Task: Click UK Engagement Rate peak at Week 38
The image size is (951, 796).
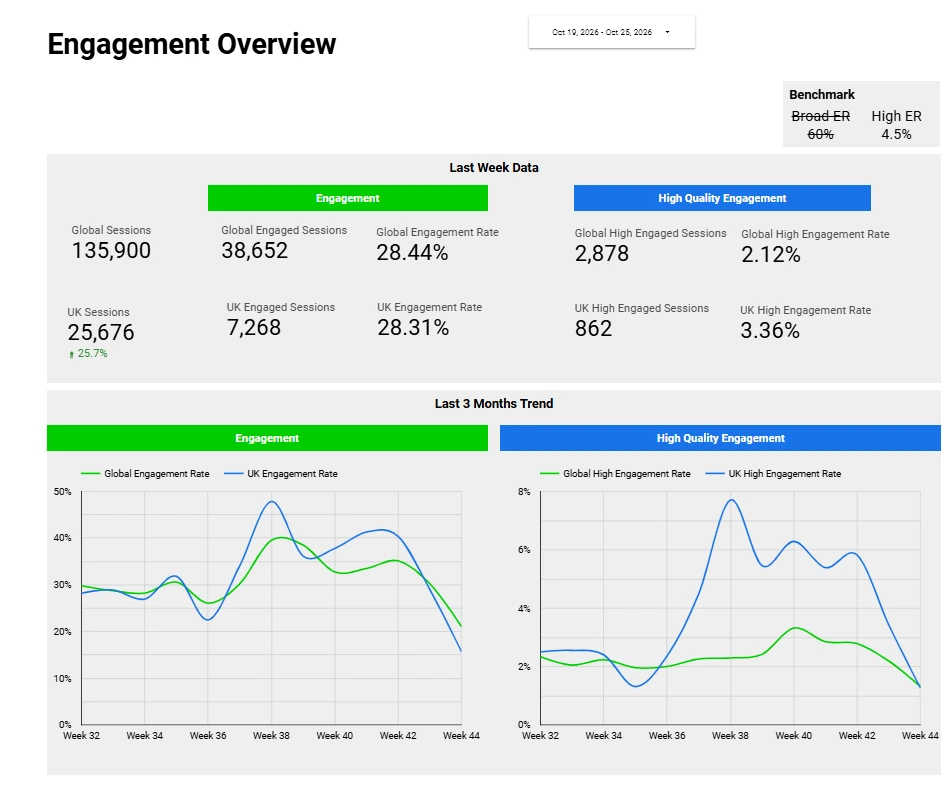Action: 272,502
